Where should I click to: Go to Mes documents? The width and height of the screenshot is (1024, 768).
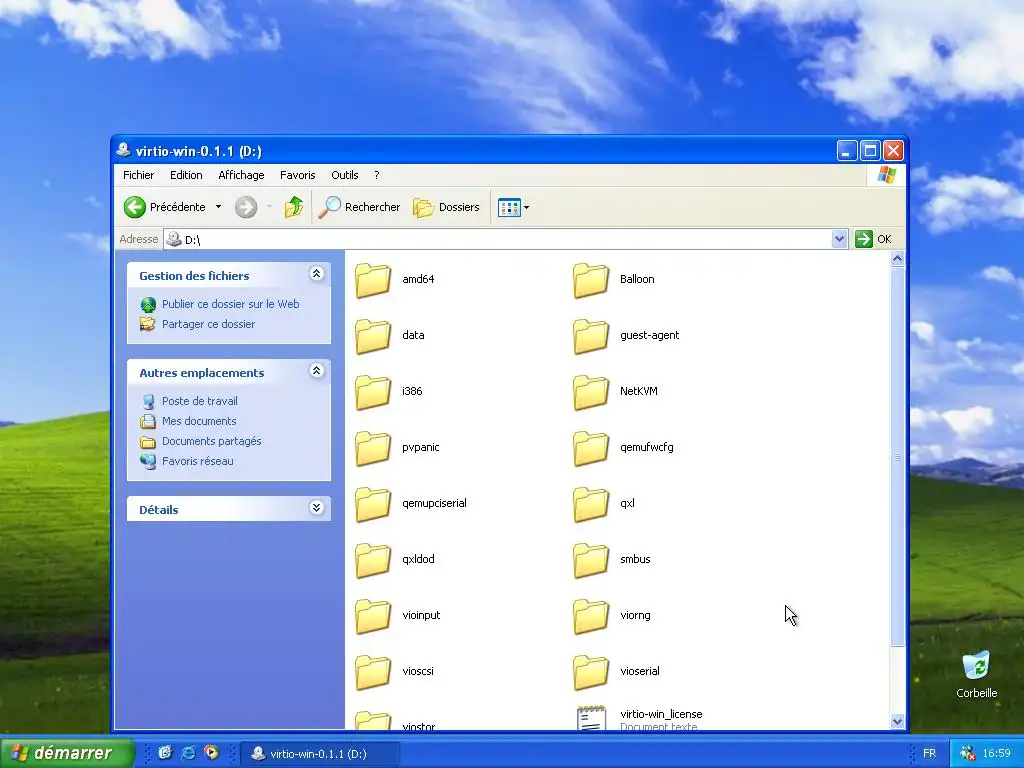pos(199,421)
